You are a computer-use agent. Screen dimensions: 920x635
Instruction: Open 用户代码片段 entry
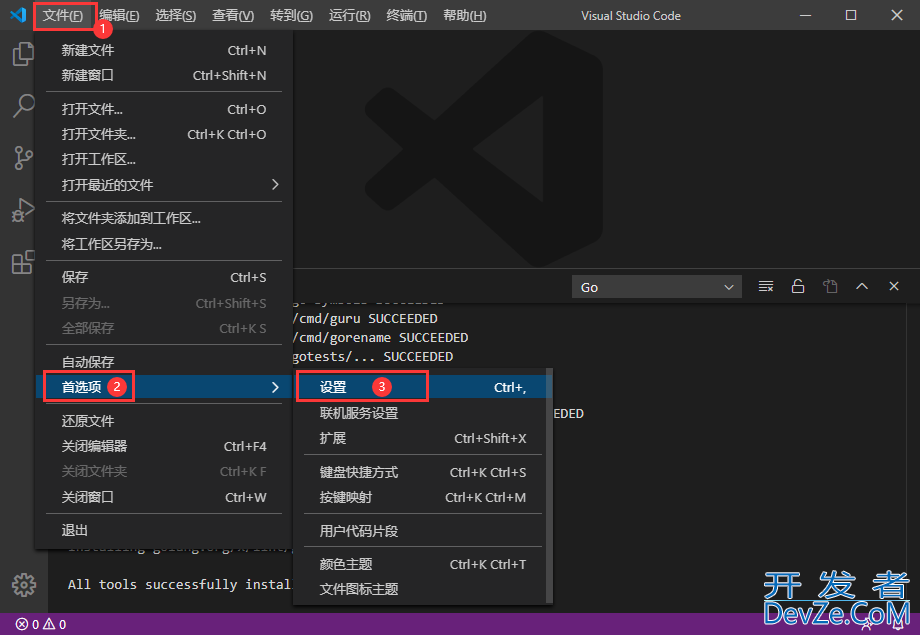[x=422, y=531]
